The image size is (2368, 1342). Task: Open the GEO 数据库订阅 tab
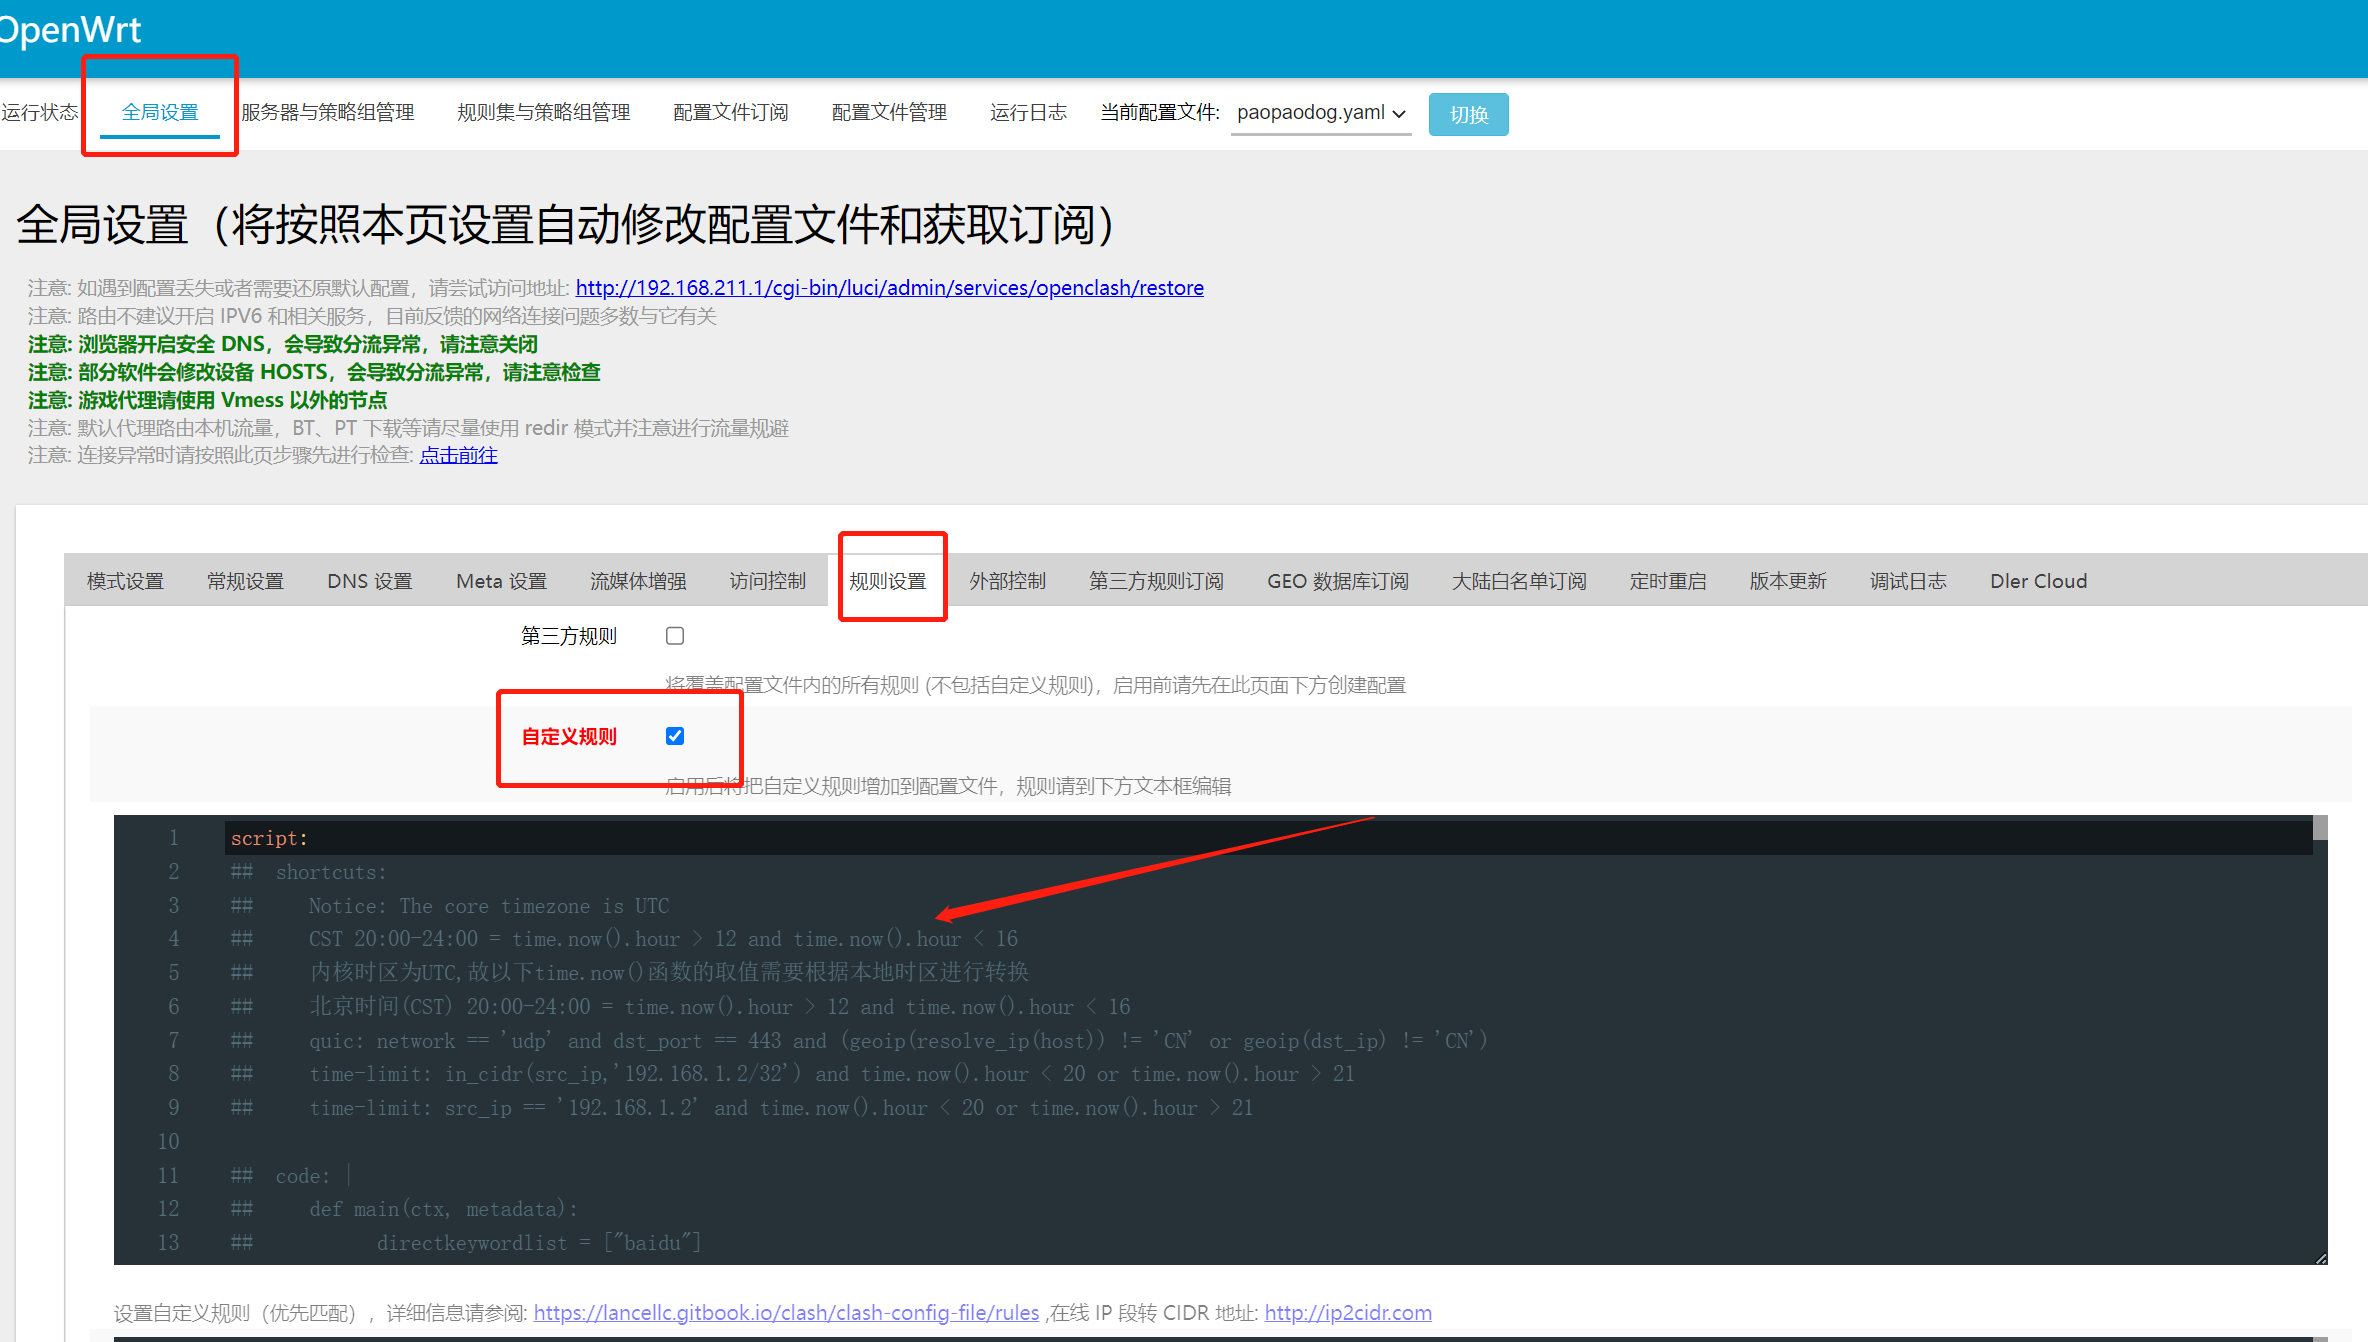point(1337,580)
